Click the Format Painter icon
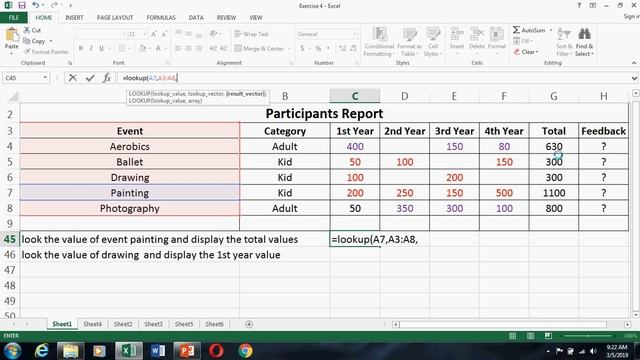The height and width of the screenshot is (360, 640). coord(27,52)
